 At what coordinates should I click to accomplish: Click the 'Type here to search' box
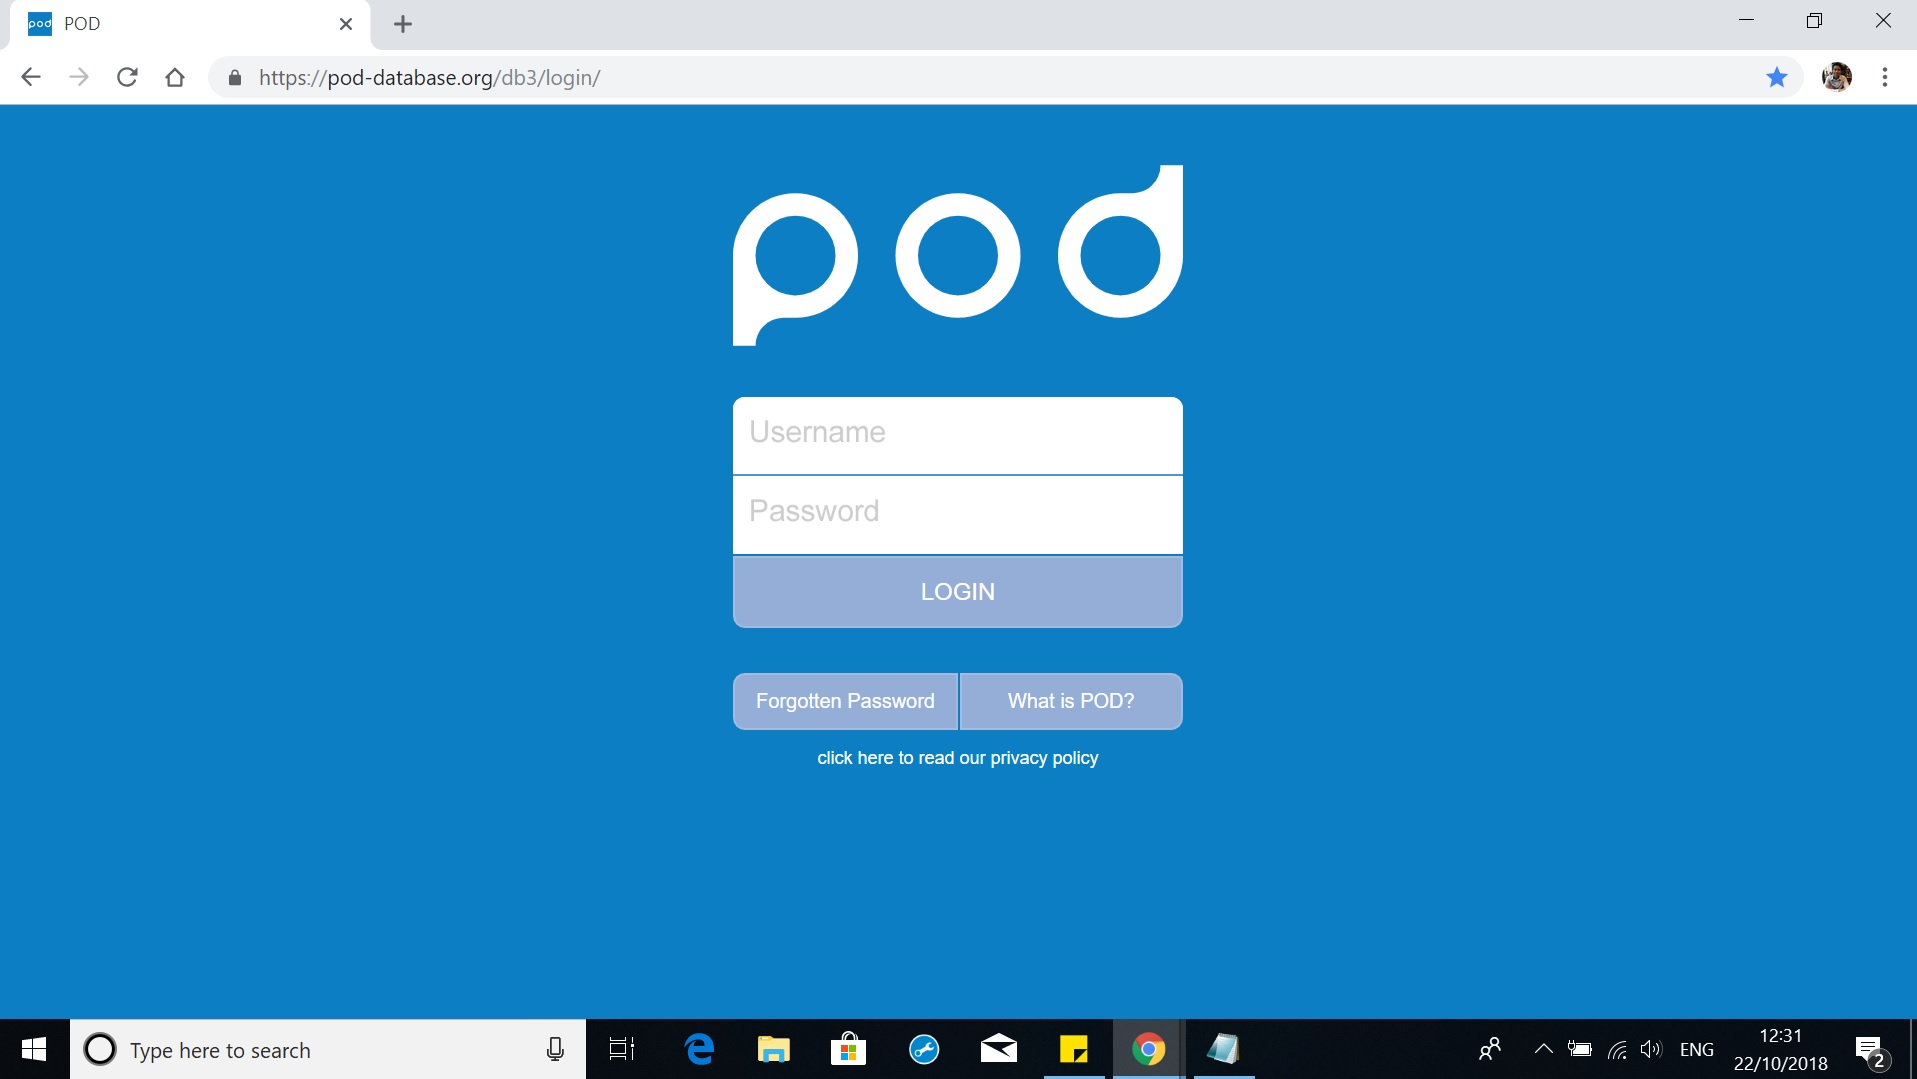point(328,1050)
